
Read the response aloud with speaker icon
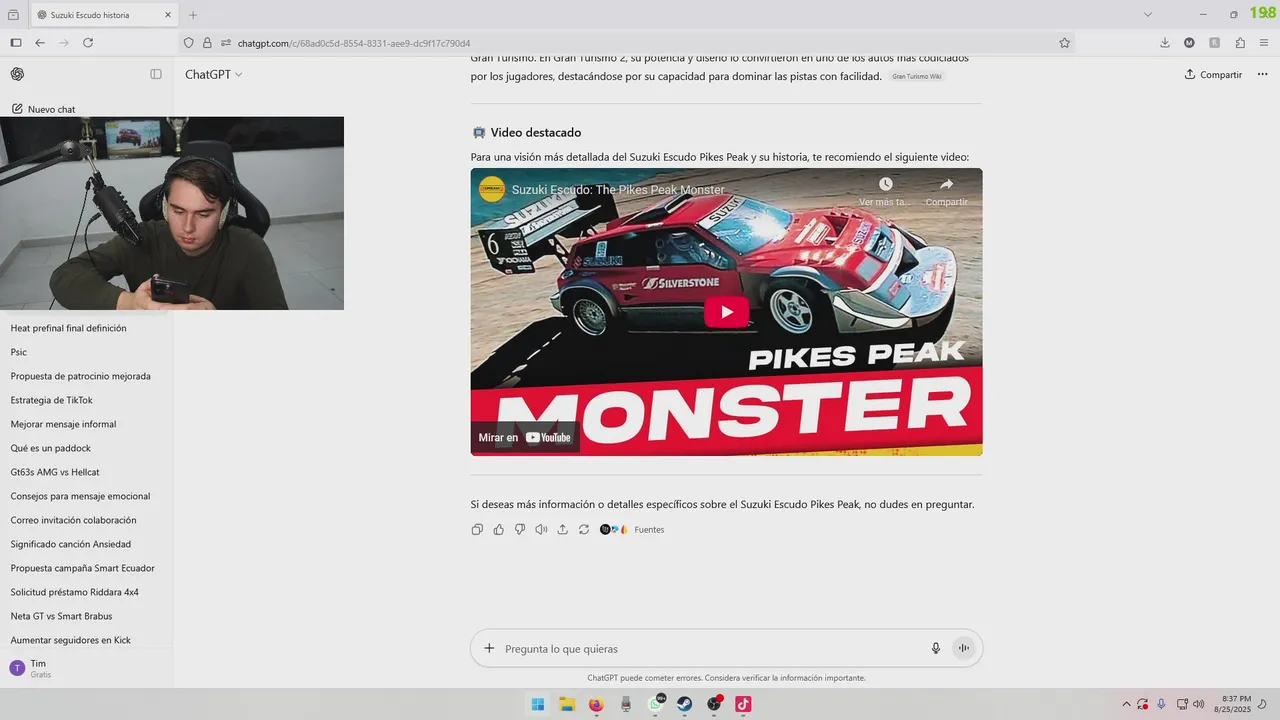point(541,530)
